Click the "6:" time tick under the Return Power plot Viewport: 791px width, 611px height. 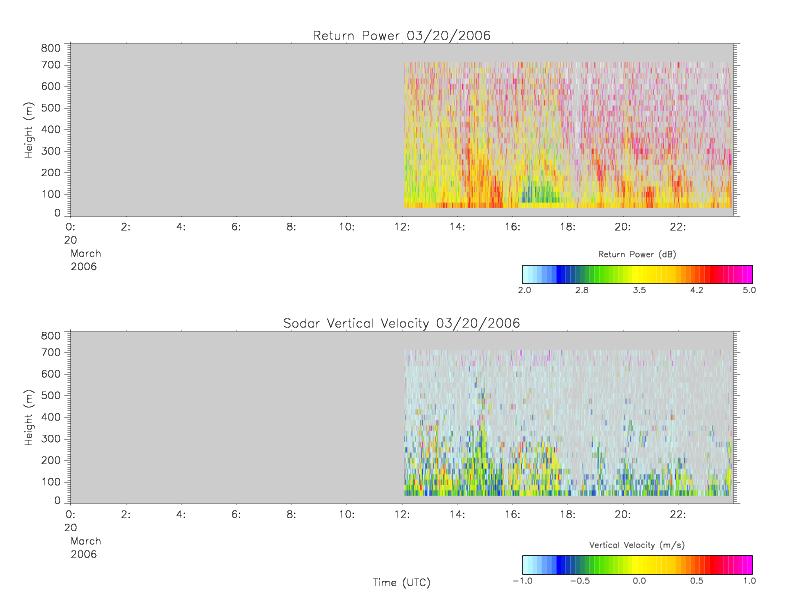point(236,227)
